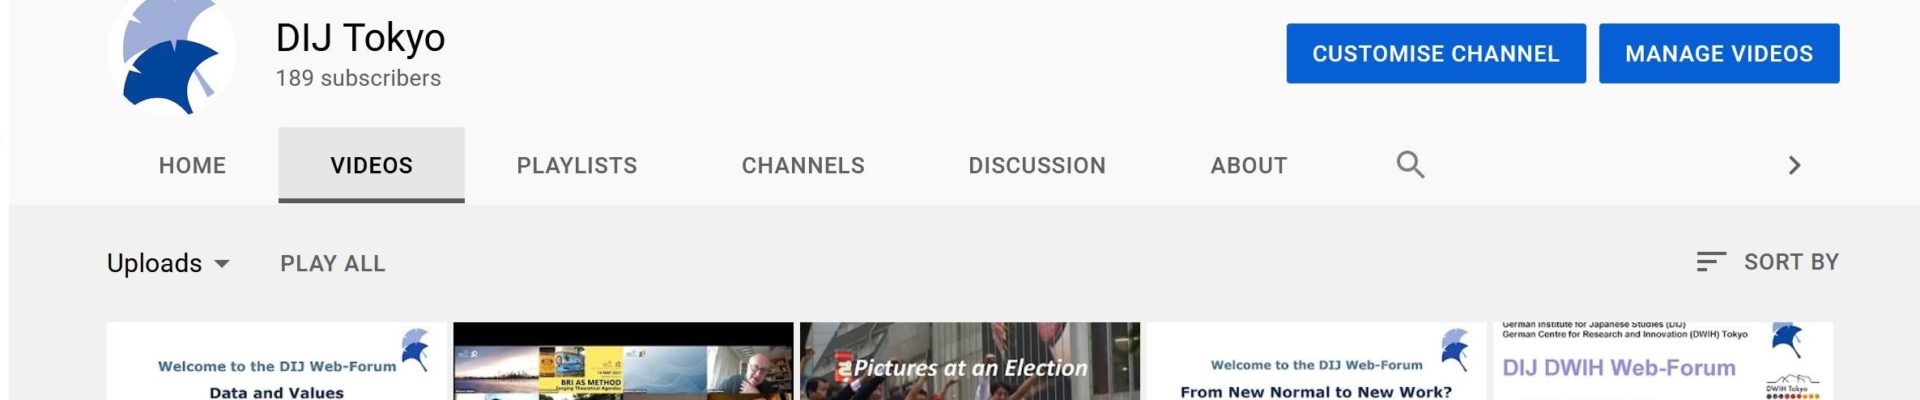The image size is (1920, 400).
Task: Open the Sort By menu
Action: pyautogui.click(x=1767, y=262)
